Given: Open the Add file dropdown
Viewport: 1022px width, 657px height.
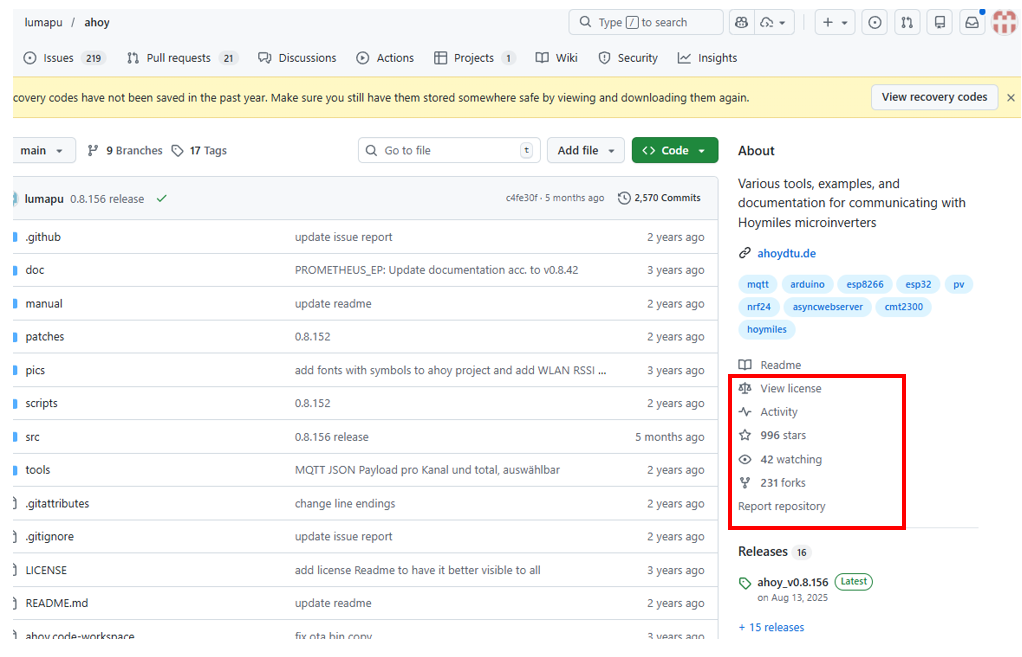Looking at the screenshot, I should pyautogui.click(x=586, y=150).
